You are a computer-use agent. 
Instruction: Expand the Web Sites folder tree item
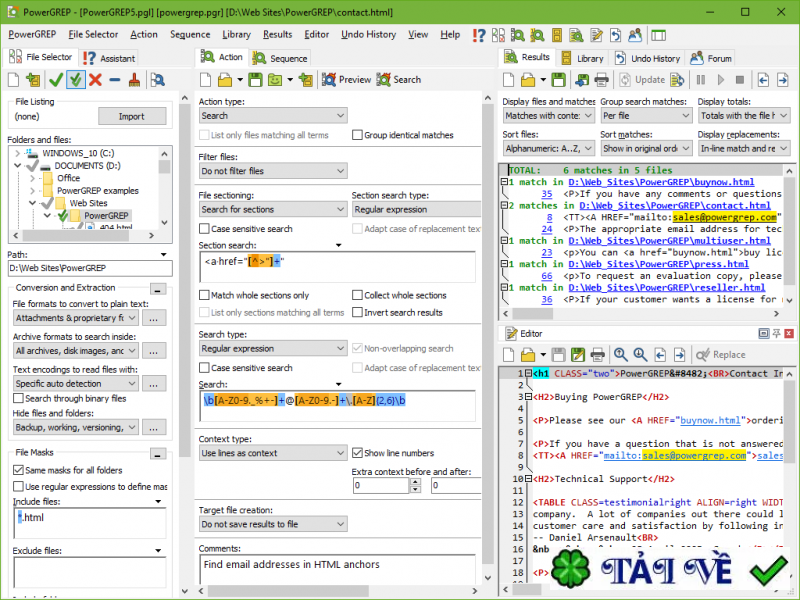pyautogui.click(x=34, y=203)
